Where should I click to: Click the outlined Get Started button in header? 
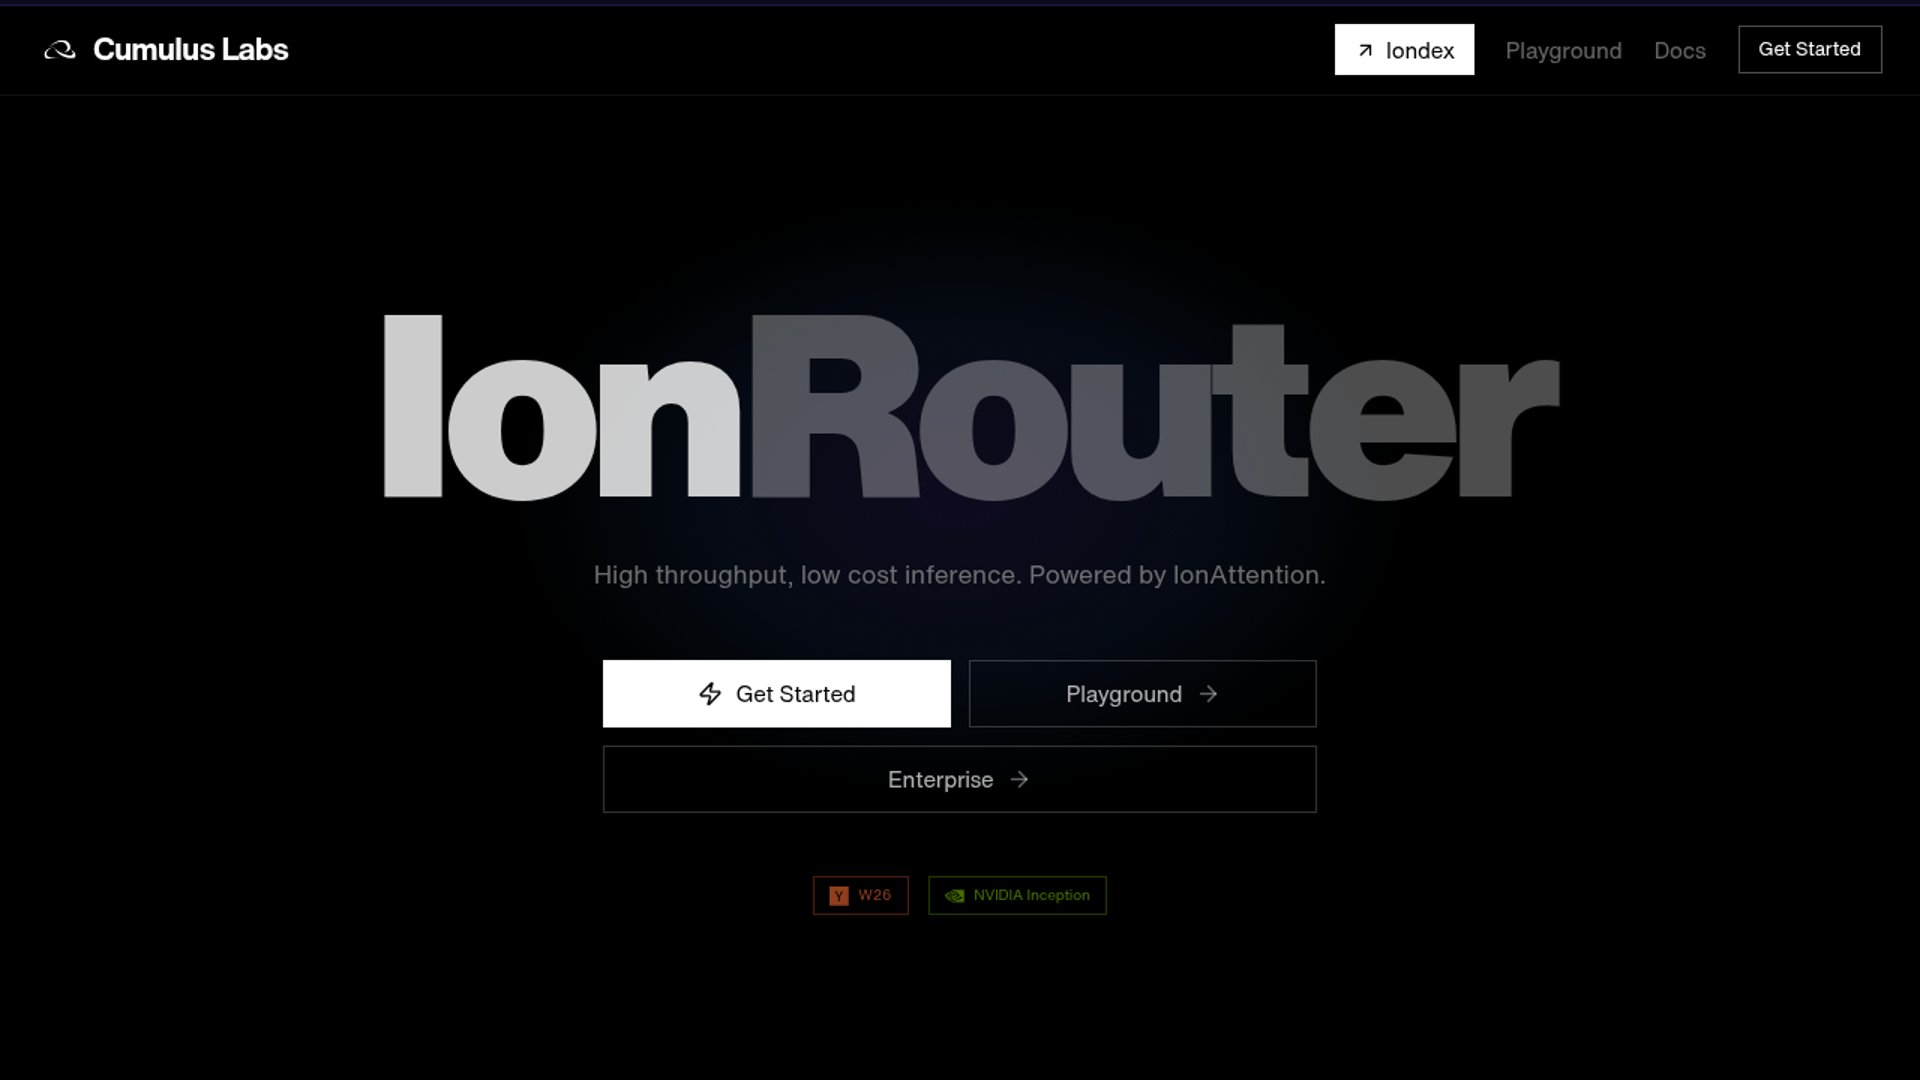tap(1809, 49)
